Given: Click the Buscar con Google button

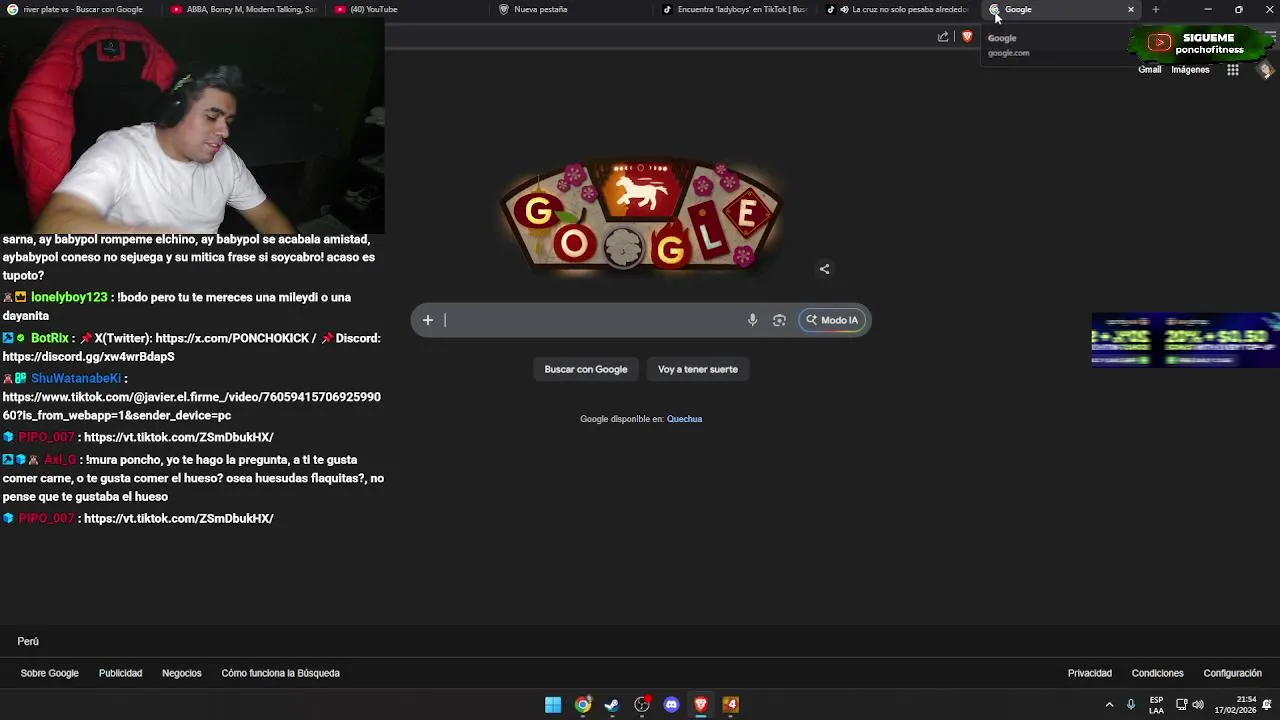Looking at the screenshot, I should 586,369.
